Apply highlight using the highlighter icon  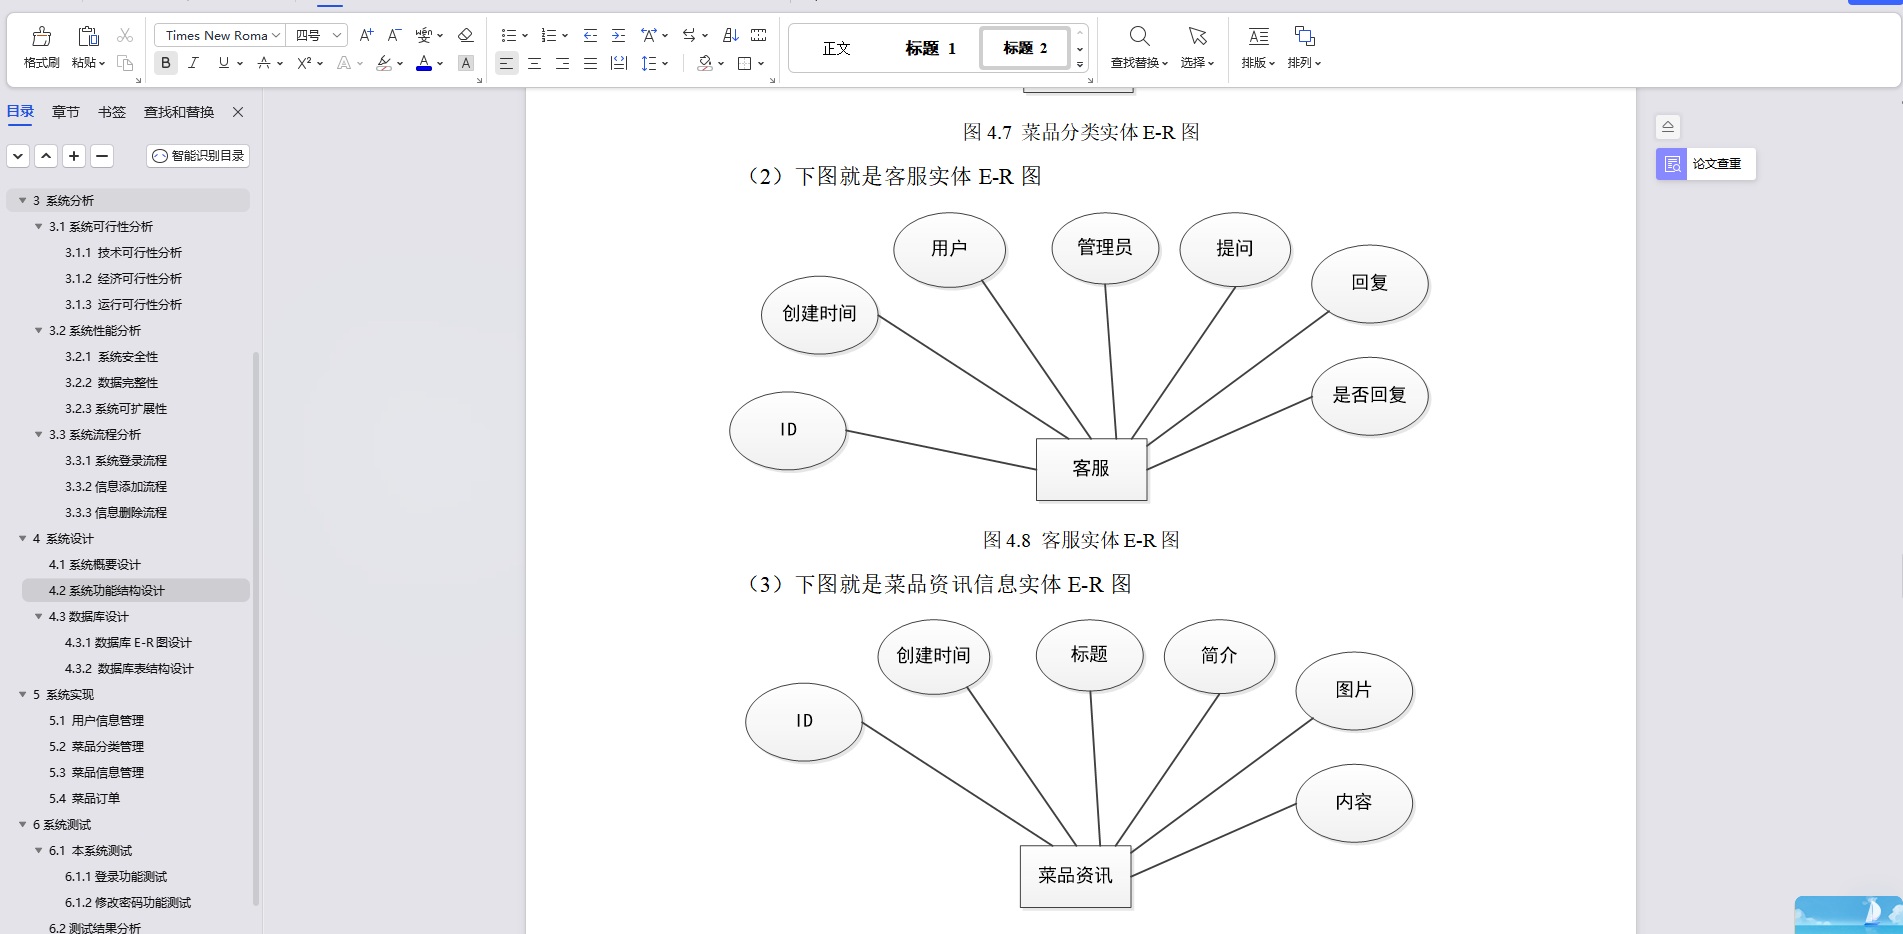[385, 63]
